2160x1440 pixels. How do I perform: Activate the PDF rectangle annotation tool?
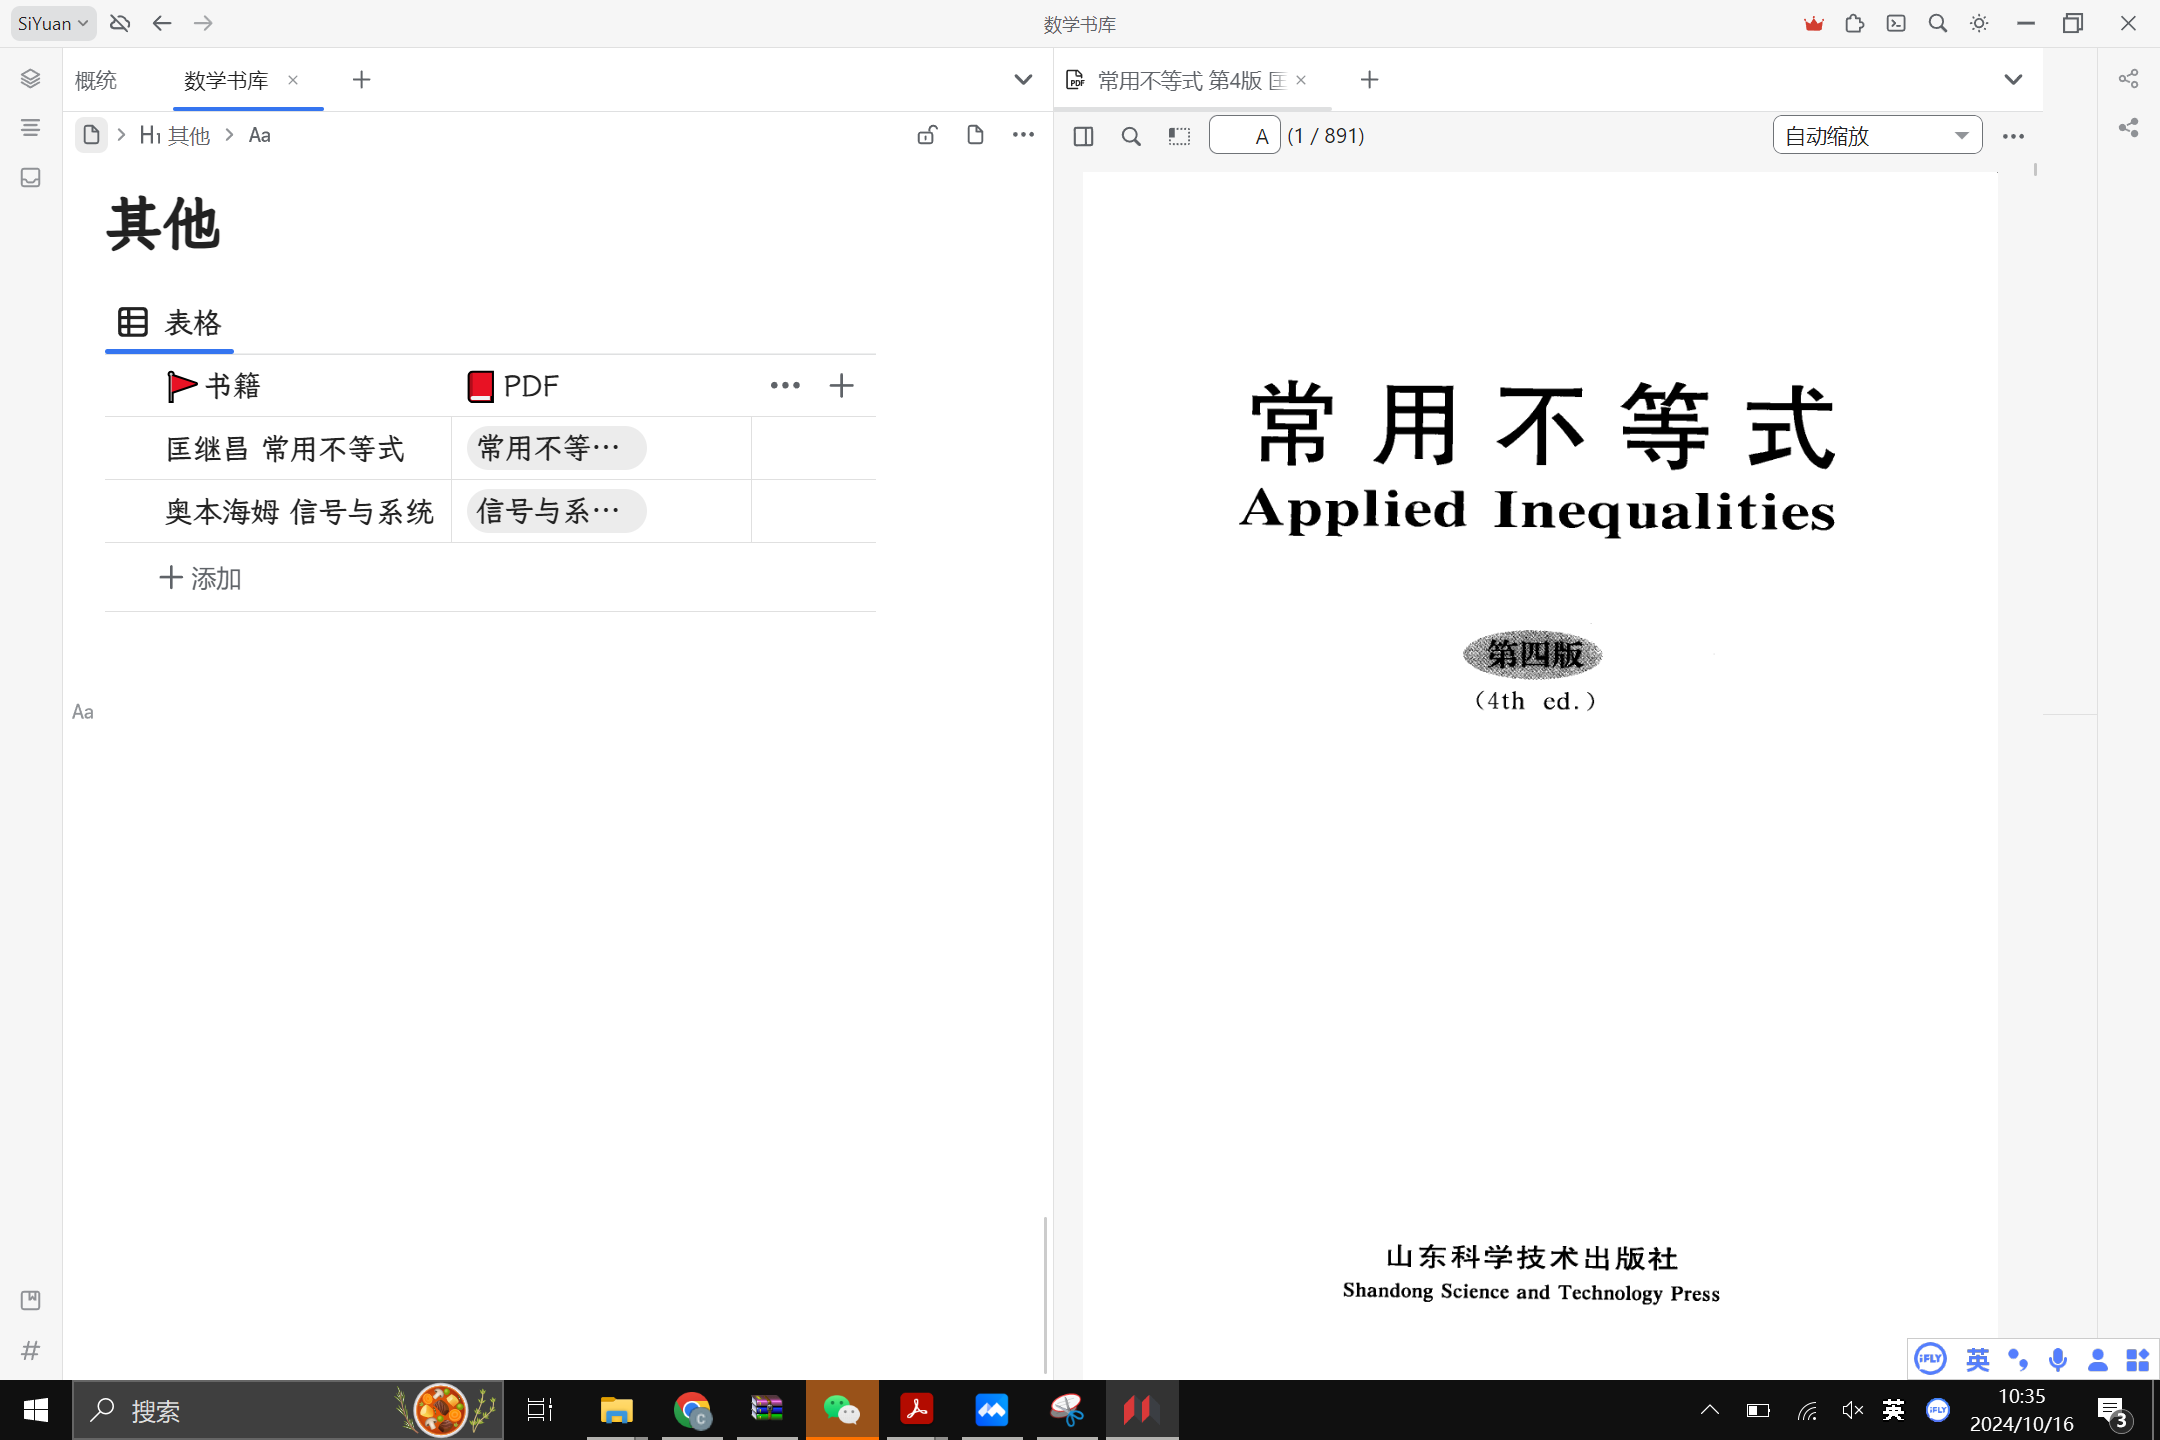1179,136
